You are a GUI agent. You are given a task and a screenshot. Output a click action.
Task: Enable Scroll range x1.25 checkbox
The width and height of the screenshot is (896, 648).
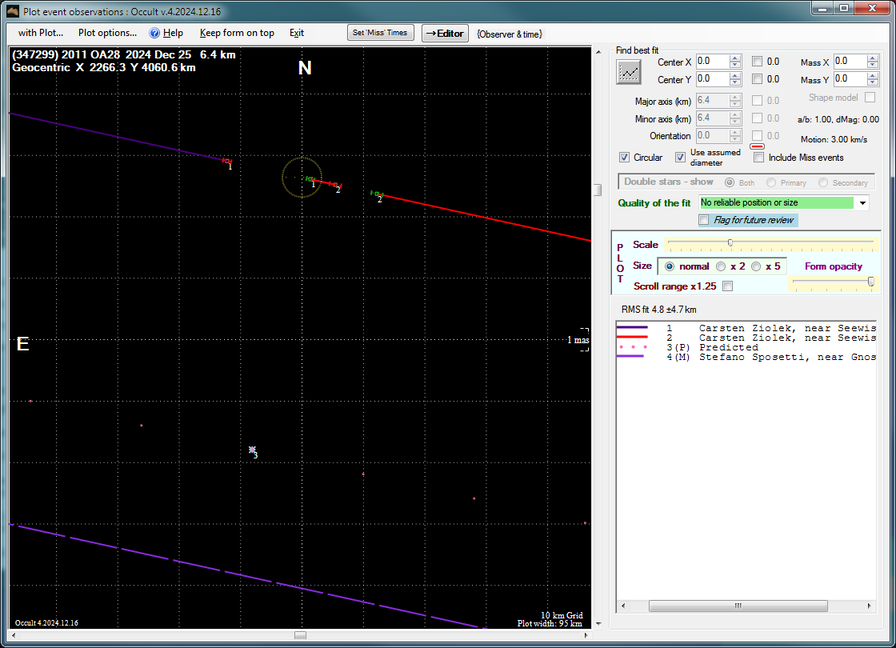[x=727, y=286]
